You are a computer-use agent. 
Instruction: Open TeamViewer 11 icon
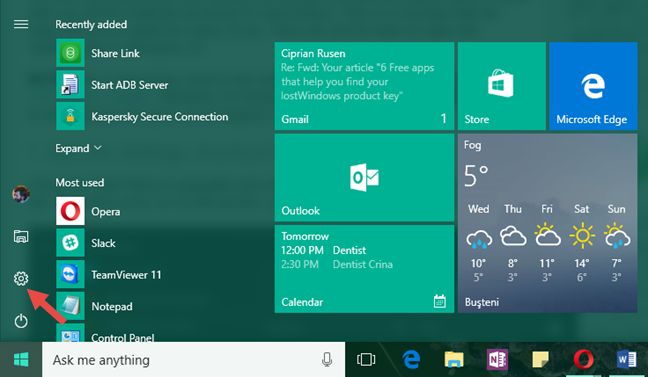click(70, 274)
